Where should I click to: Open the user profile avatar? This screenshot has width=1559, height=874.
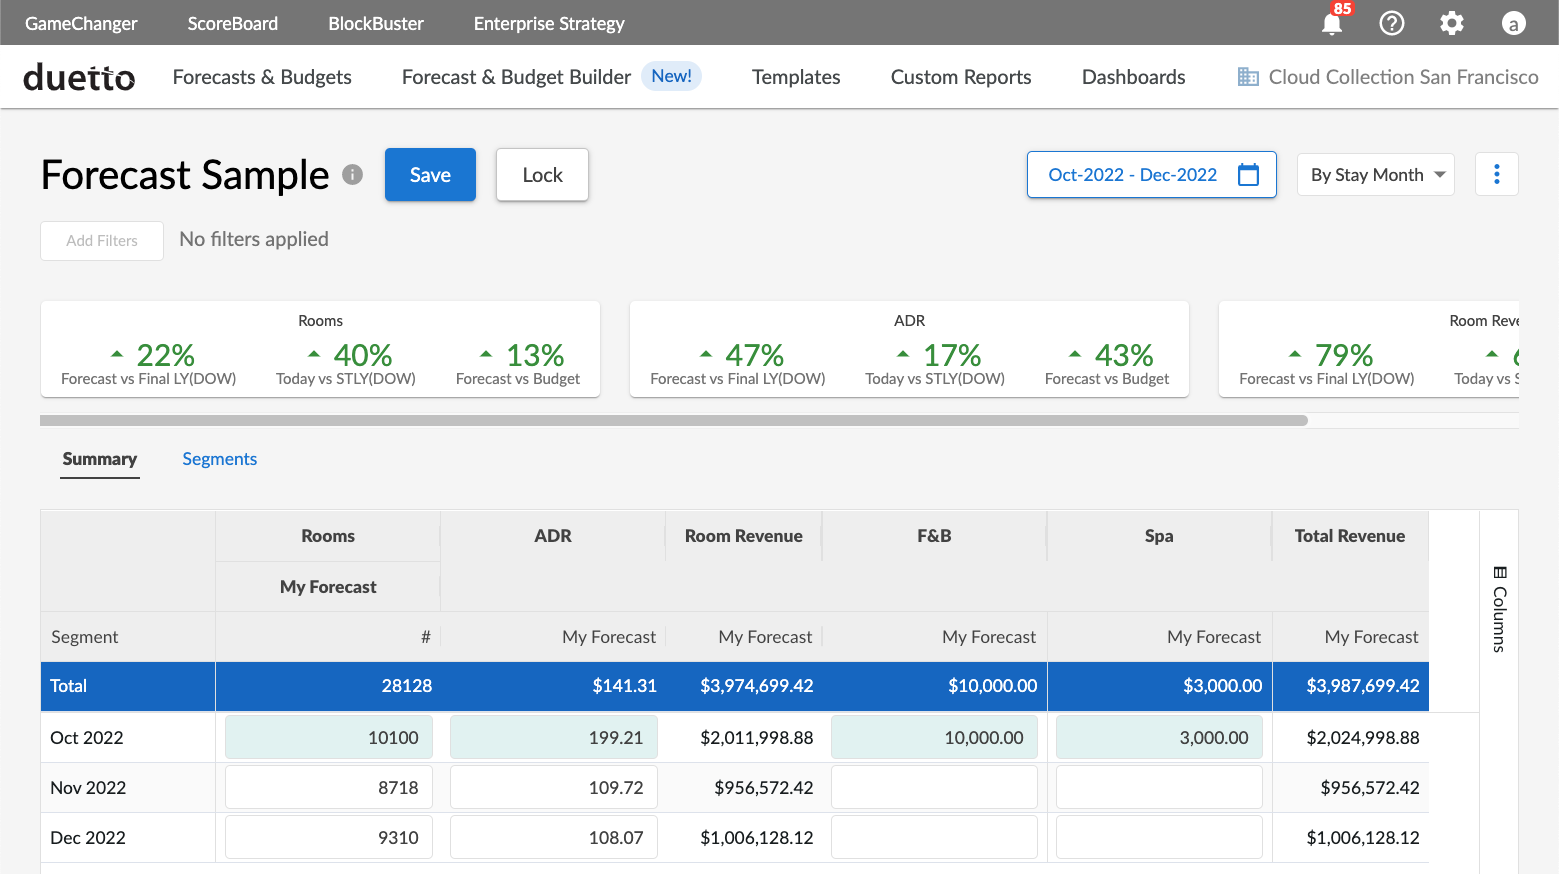[x=1513, y=23]
